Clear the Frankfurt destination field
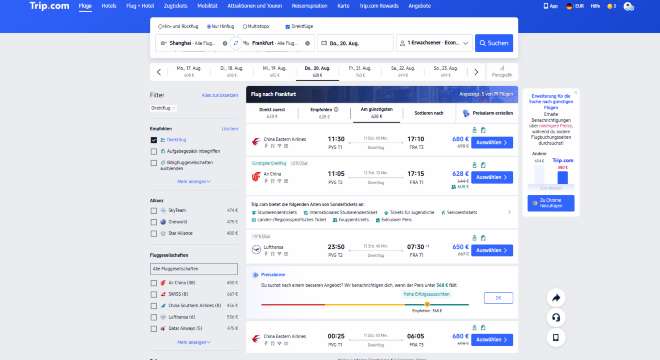Screen dimensions: 660x360 (307, 43)
